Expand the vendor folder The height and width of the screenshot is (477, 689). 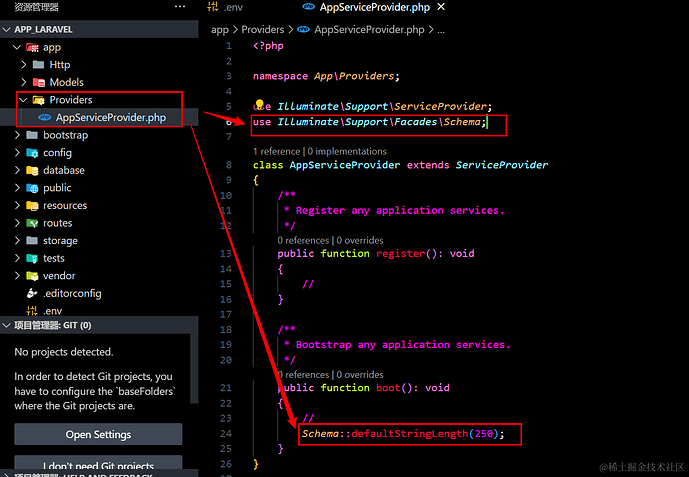coord(17,275)
